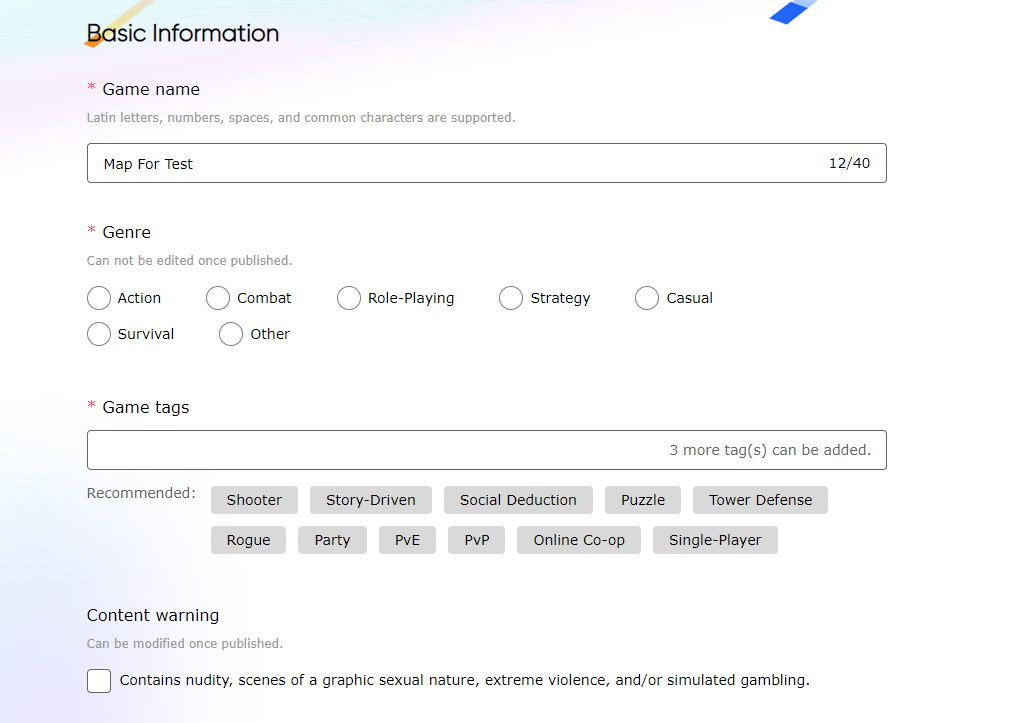This screenshot has height=723, width=1012.
Task: Select the Strategy genre radio button
Action: pos(511,298)
